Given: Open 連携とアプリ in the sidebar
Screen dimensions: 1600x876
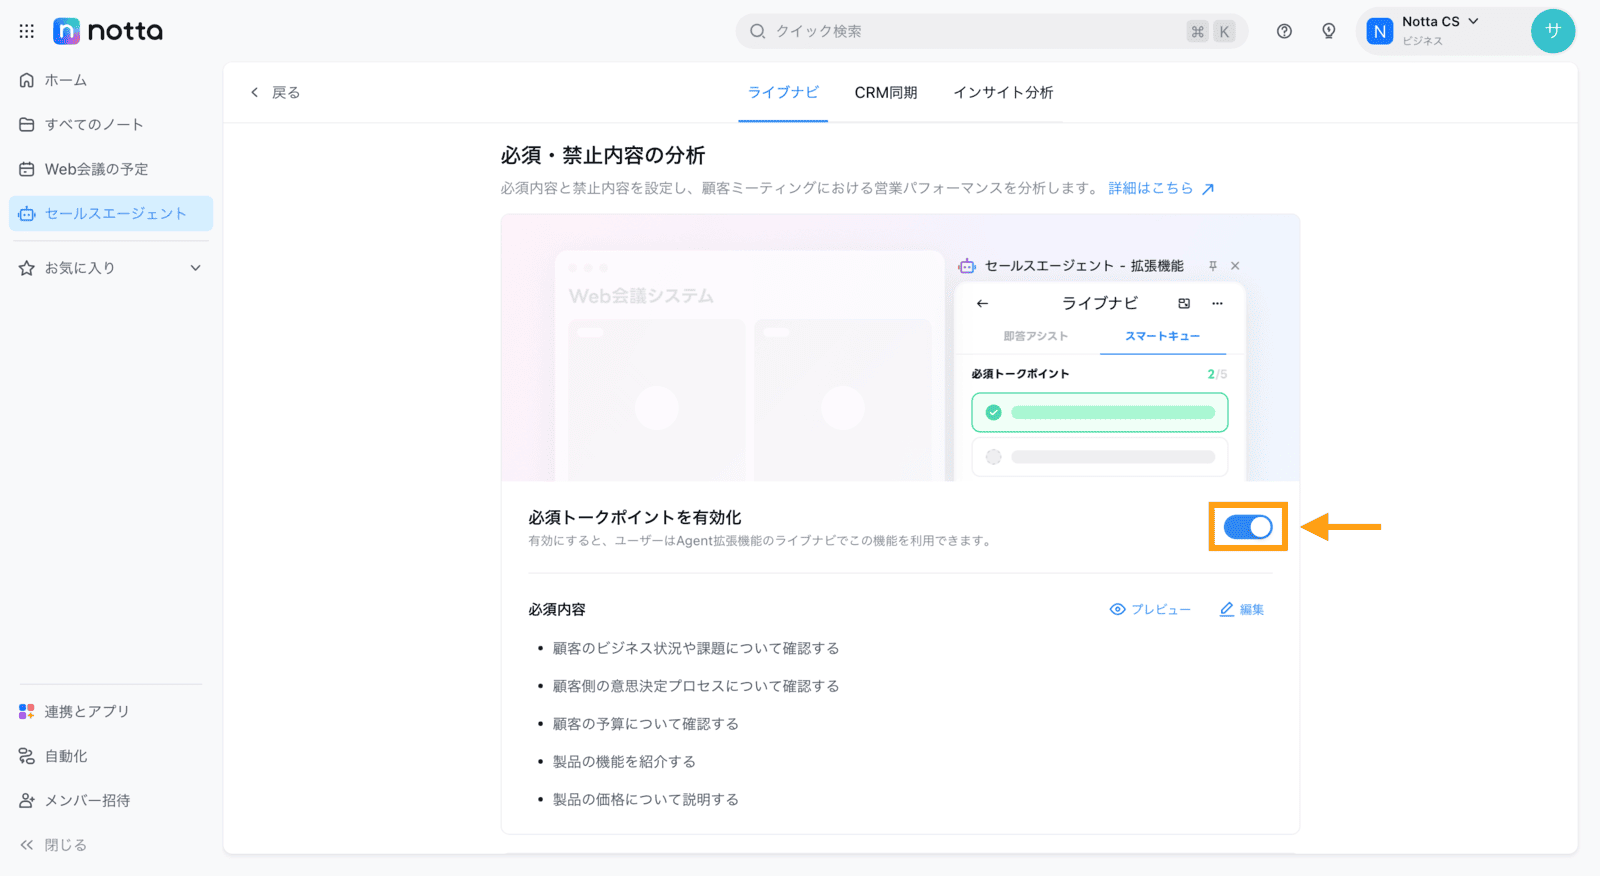Looking at the screenshot, I should (110, 711).
